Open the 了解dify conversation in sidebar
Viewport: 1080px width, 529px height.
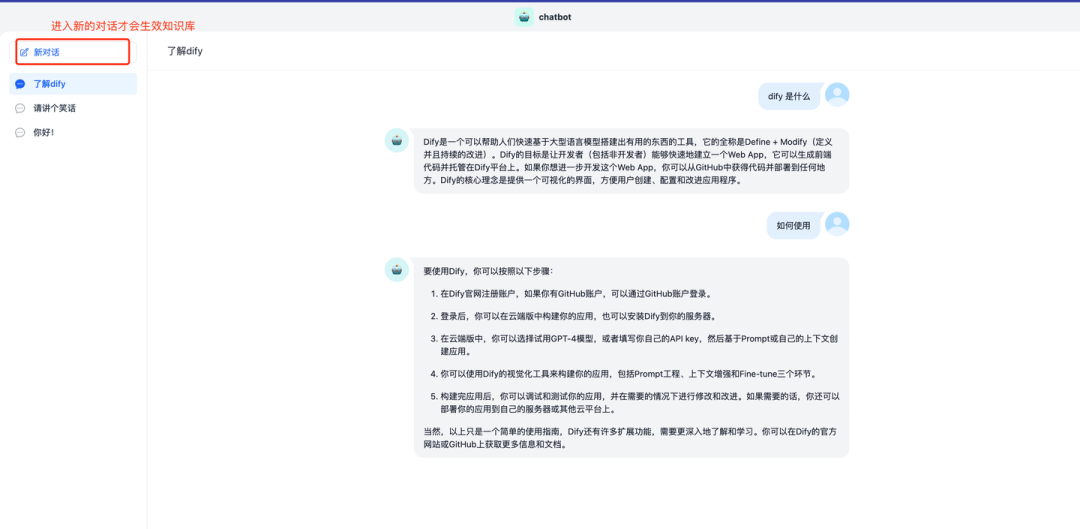[x=73, y=84]
